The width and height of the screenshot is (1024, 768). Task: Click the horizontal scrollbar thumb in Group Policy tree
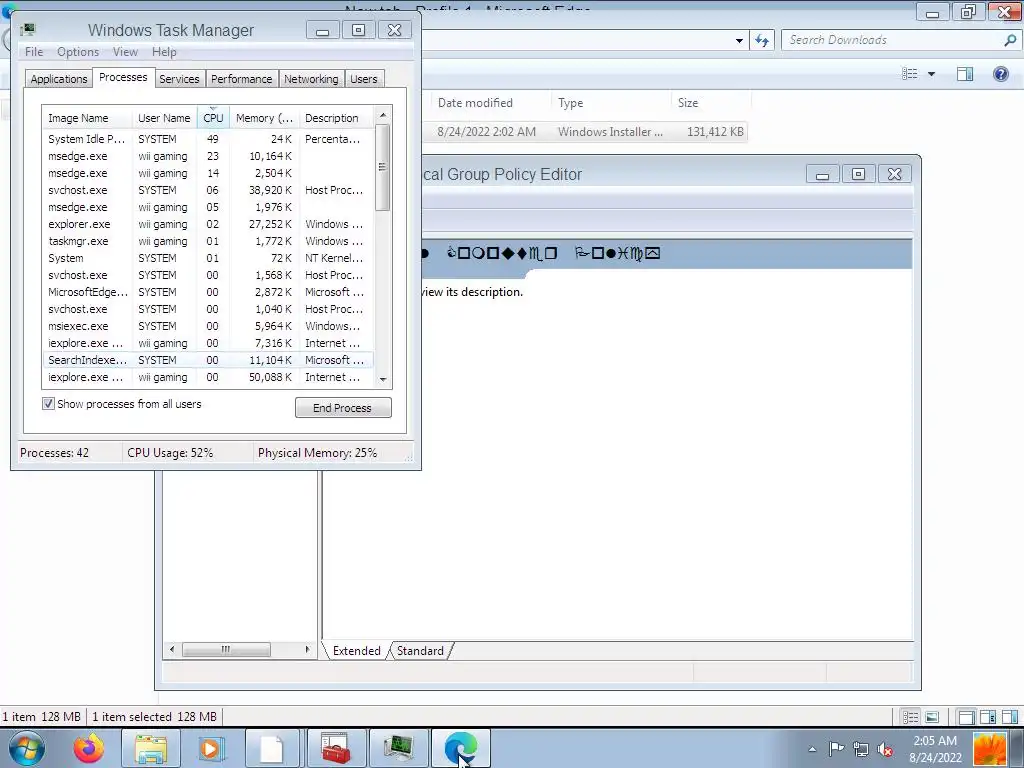pyautogui.click(x=226, y=649)
